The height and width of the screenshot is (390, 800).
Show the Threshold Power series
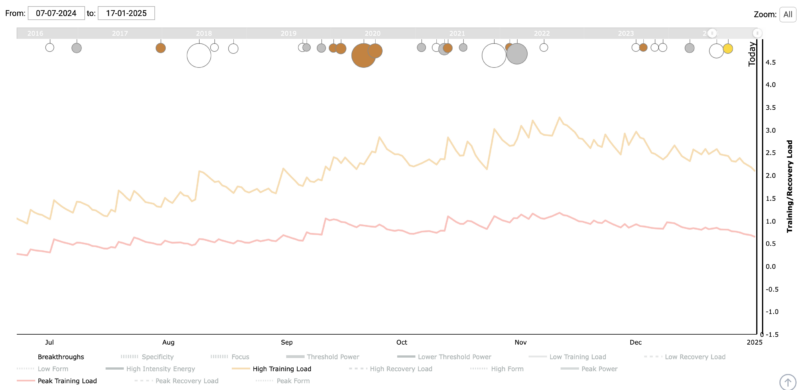(x=322, y=357)
